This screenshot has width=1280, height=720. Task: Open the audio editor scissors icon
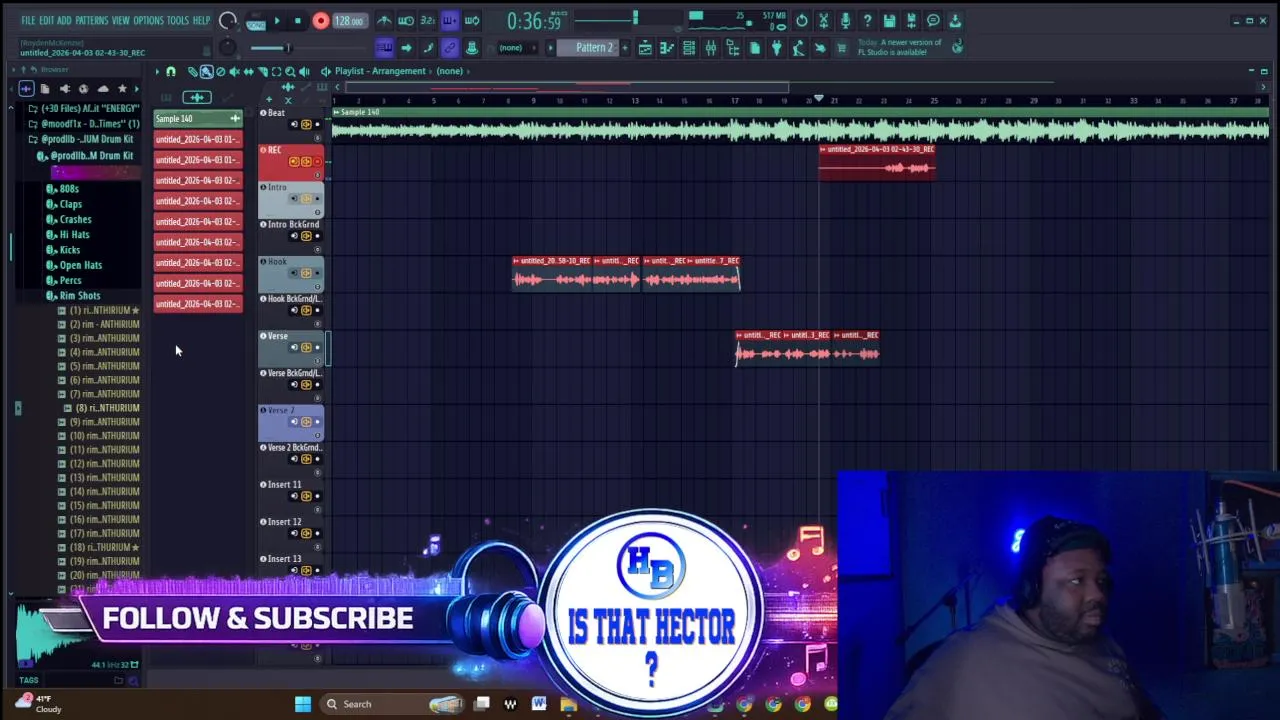point(824,21)
